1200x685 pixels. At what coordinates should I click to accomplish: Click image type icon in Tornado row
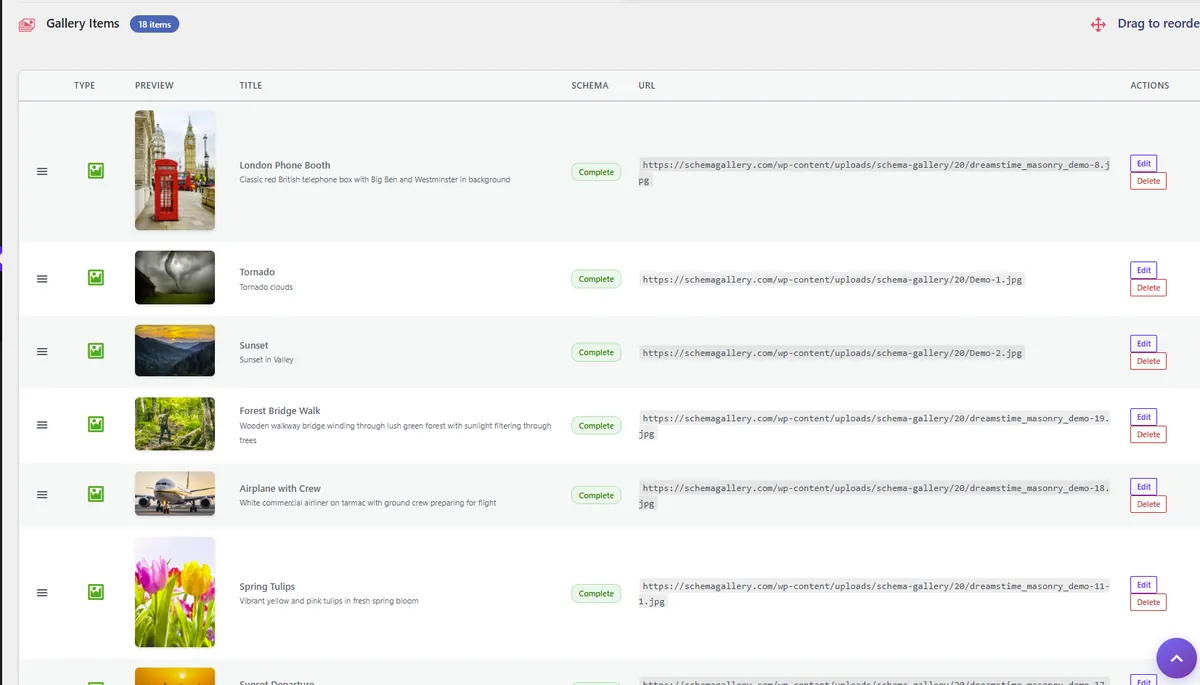tap(96, 278)
